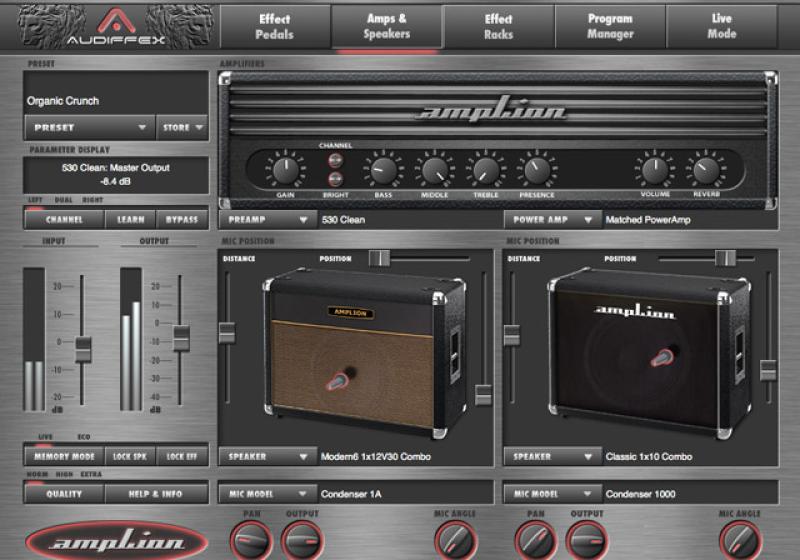Toggle the Bypass button
Image resolution: width=800 pixels, height=560 pixels.
pos(182,219)
